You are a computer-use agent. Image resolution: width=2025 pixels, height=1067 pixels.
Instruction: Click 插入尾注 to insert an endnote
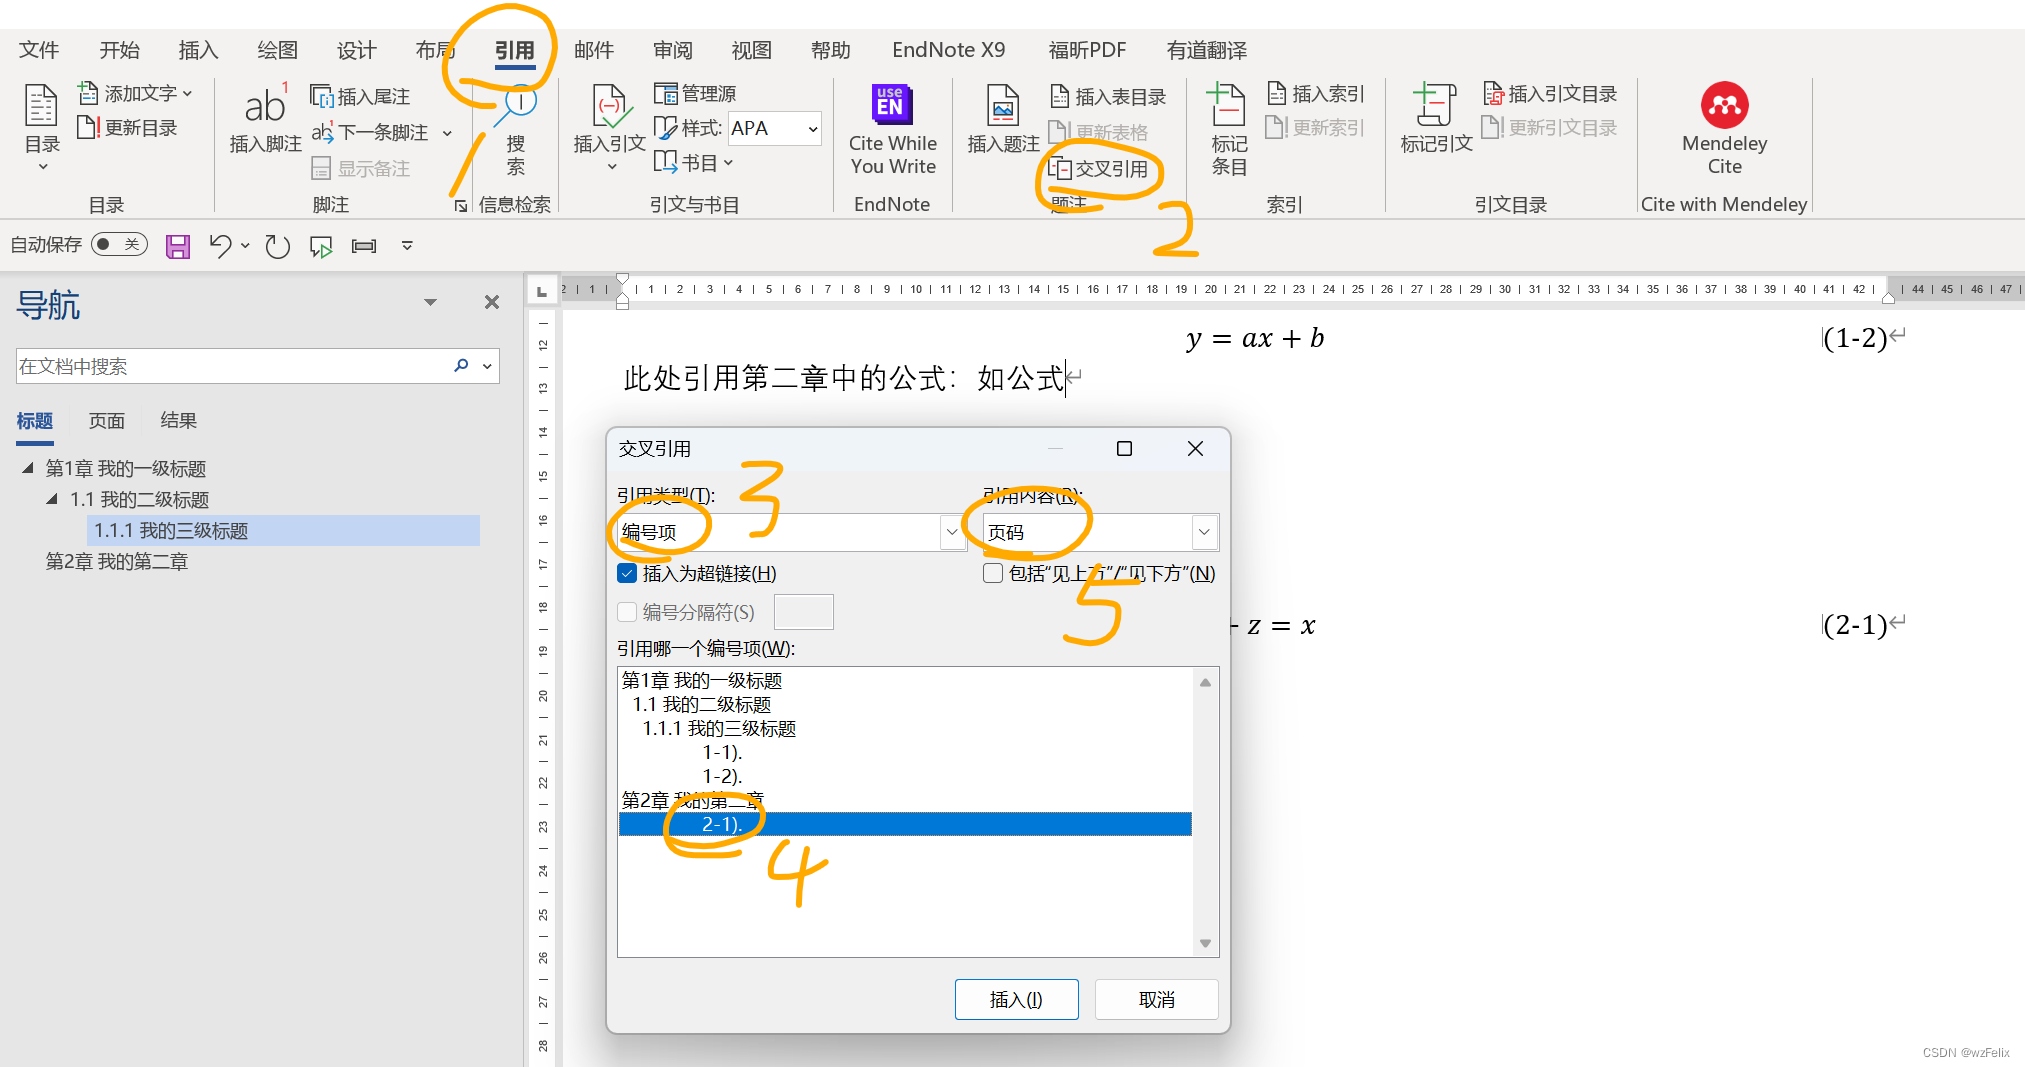(360, 96)
